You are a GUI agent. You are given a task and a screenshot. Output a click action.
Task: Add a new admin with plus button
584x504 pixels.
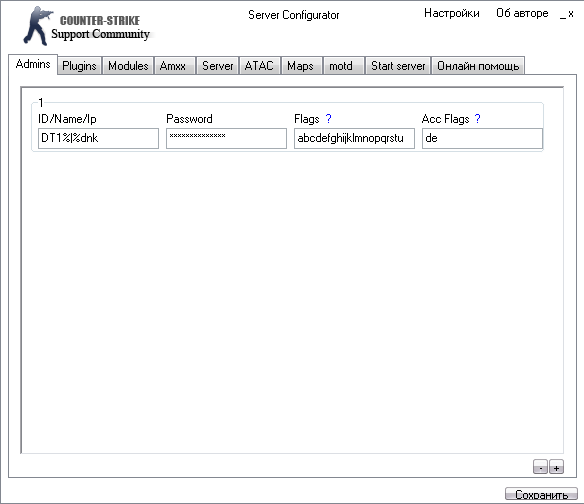(556, 467)
